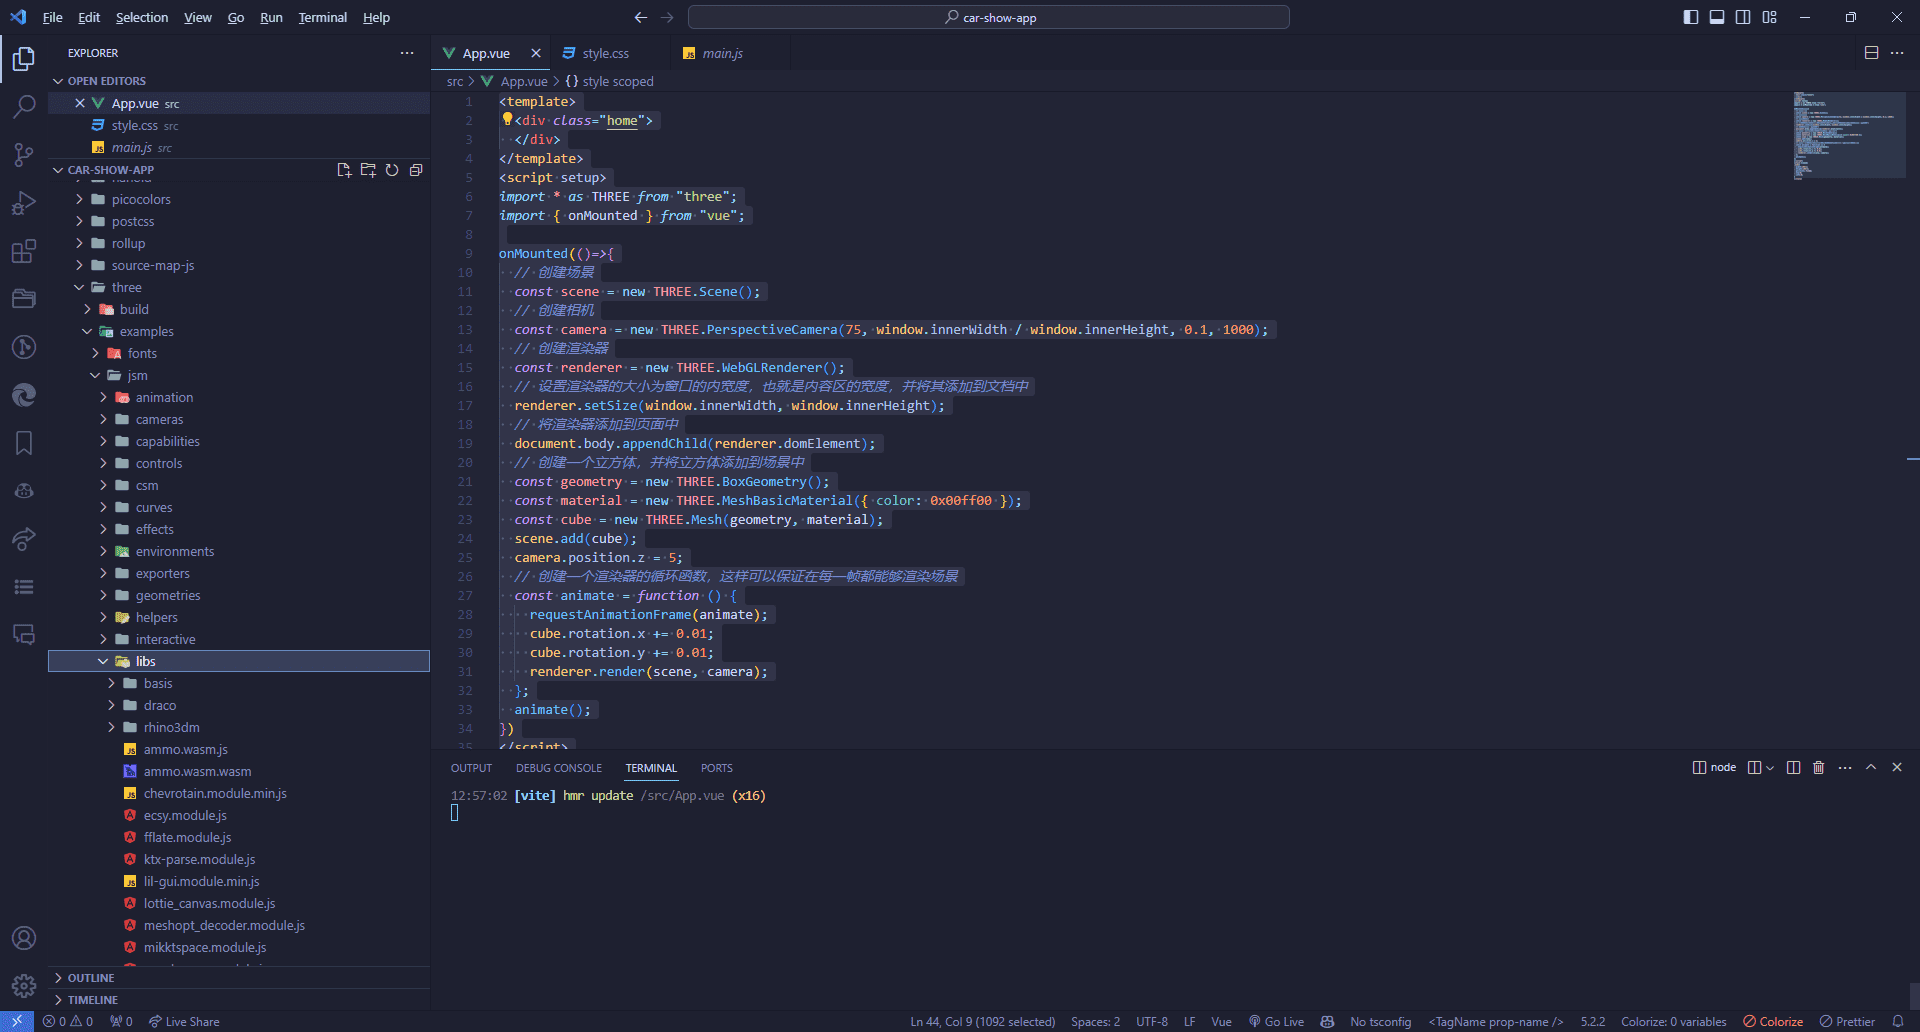Open the File menu
Screen dimensions: 1920x1032
point(52,17)
